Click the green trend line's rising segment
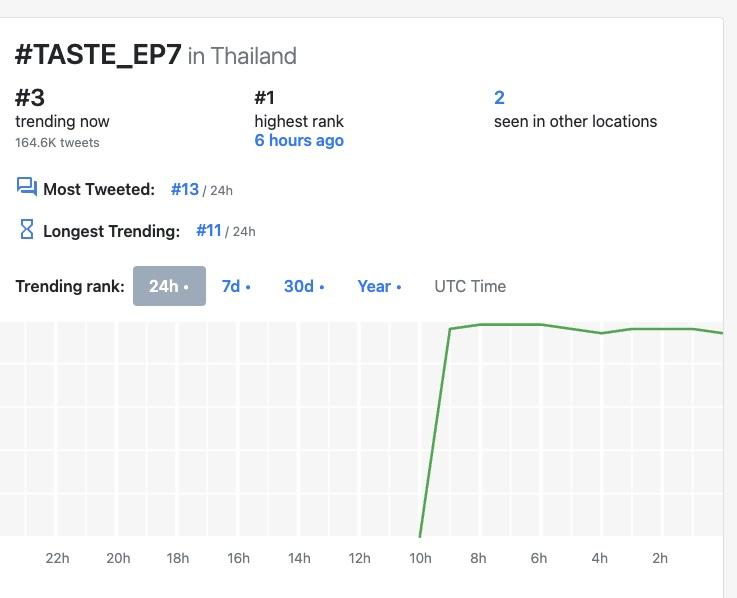Image resolution: width=737 pixels, height=598 pixels. (x=435, y=433)
